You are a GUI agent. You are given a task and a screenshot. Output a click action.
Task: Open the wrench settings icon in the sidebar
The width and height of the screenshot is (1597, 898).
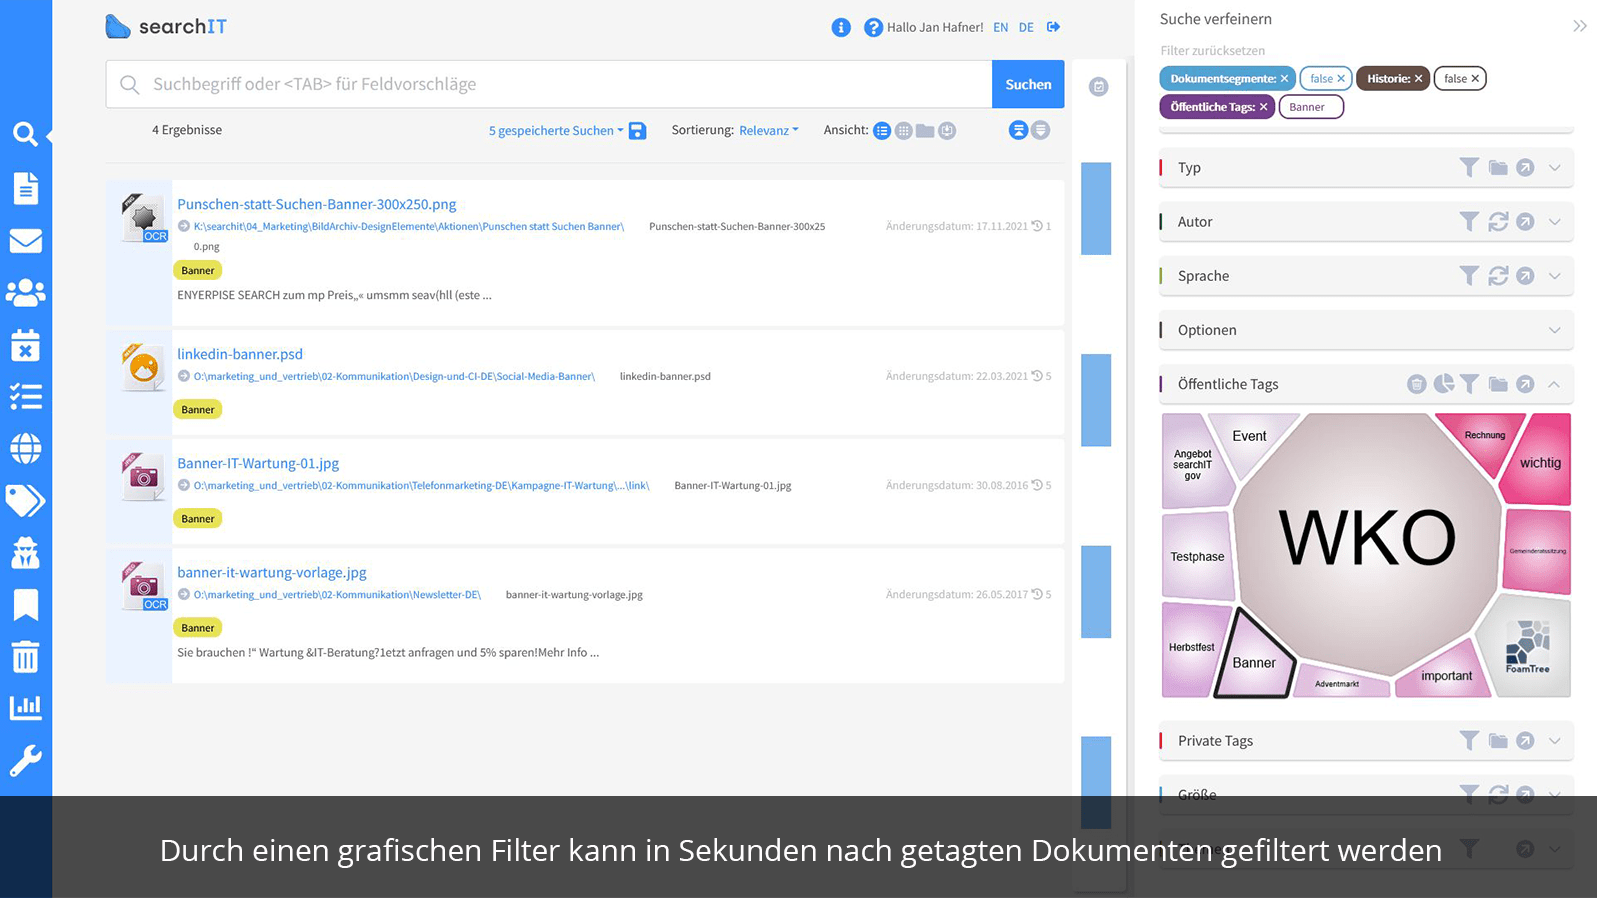click(x=25, y=760)
